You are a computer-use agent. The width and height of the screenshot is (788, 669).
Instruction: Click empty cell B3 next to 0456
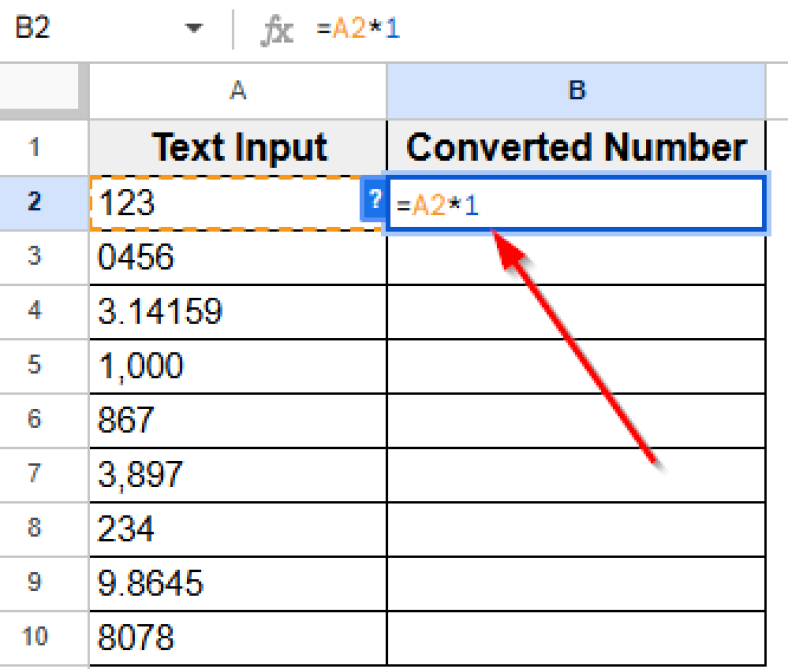tap(576, 258)
